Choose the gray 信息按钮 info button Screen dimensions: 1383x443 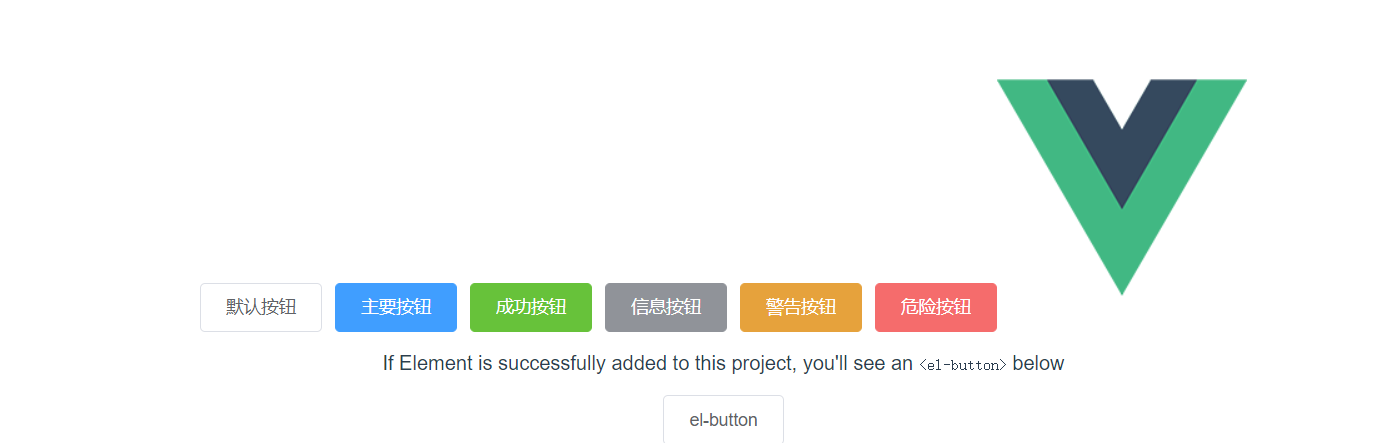(x=666, y=307)
